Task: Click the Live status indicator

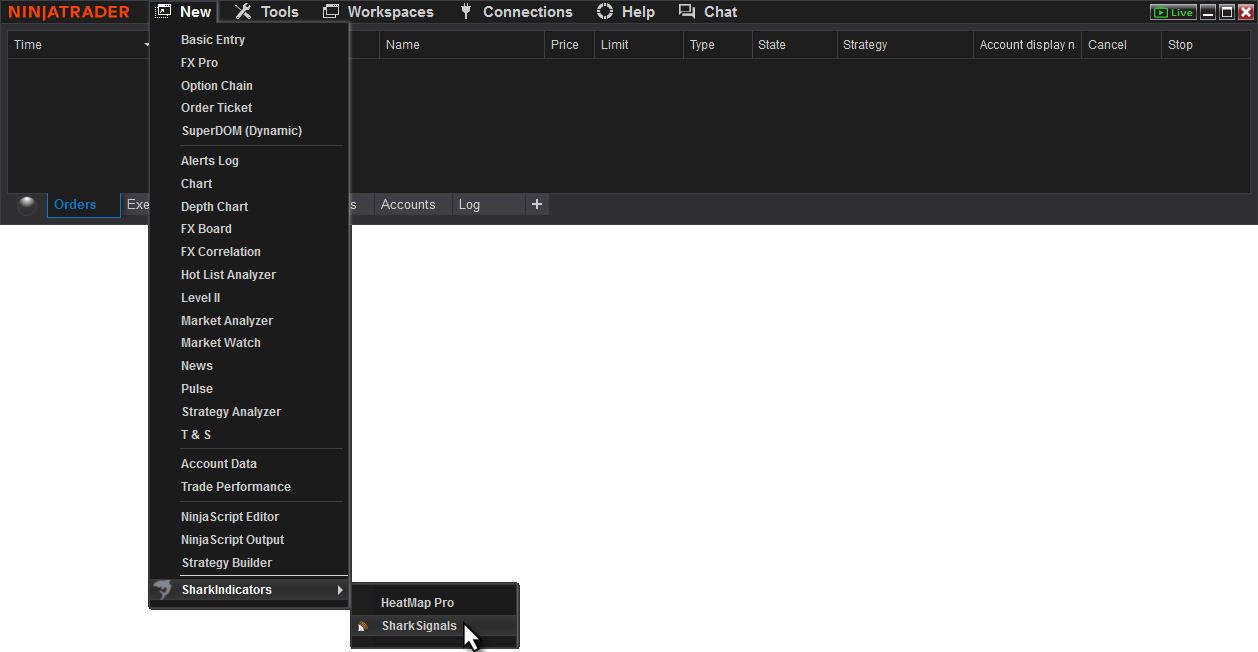Action: (x=1173, y=12)
